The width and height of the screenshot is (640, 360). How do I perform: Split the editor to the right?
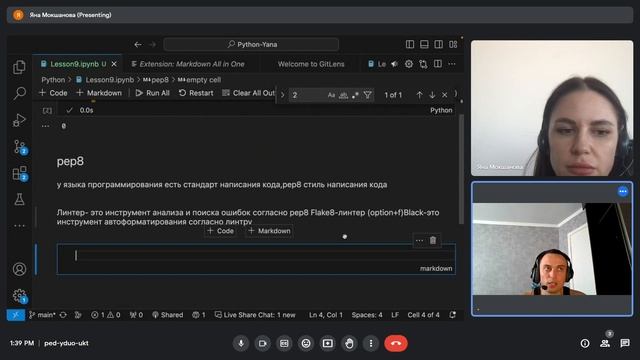tap(438, 64)
